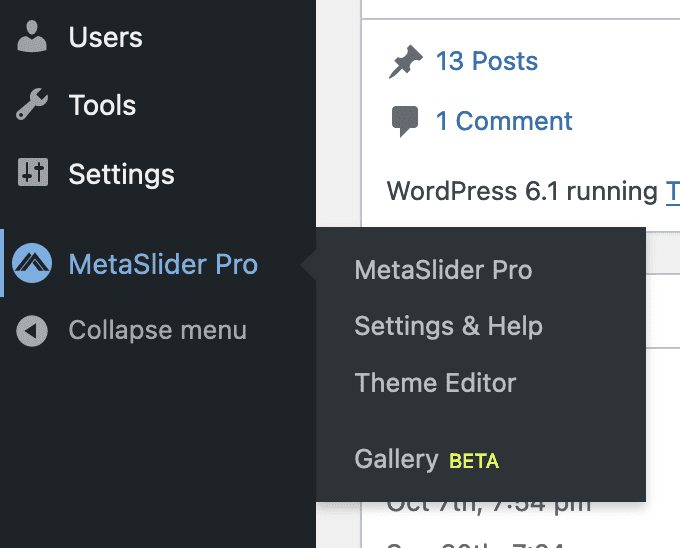The height and width of the screenshot is (548, 680).
Task: Click the pushpin icon beside 13 Posts
Action: (x=405, y=62)
